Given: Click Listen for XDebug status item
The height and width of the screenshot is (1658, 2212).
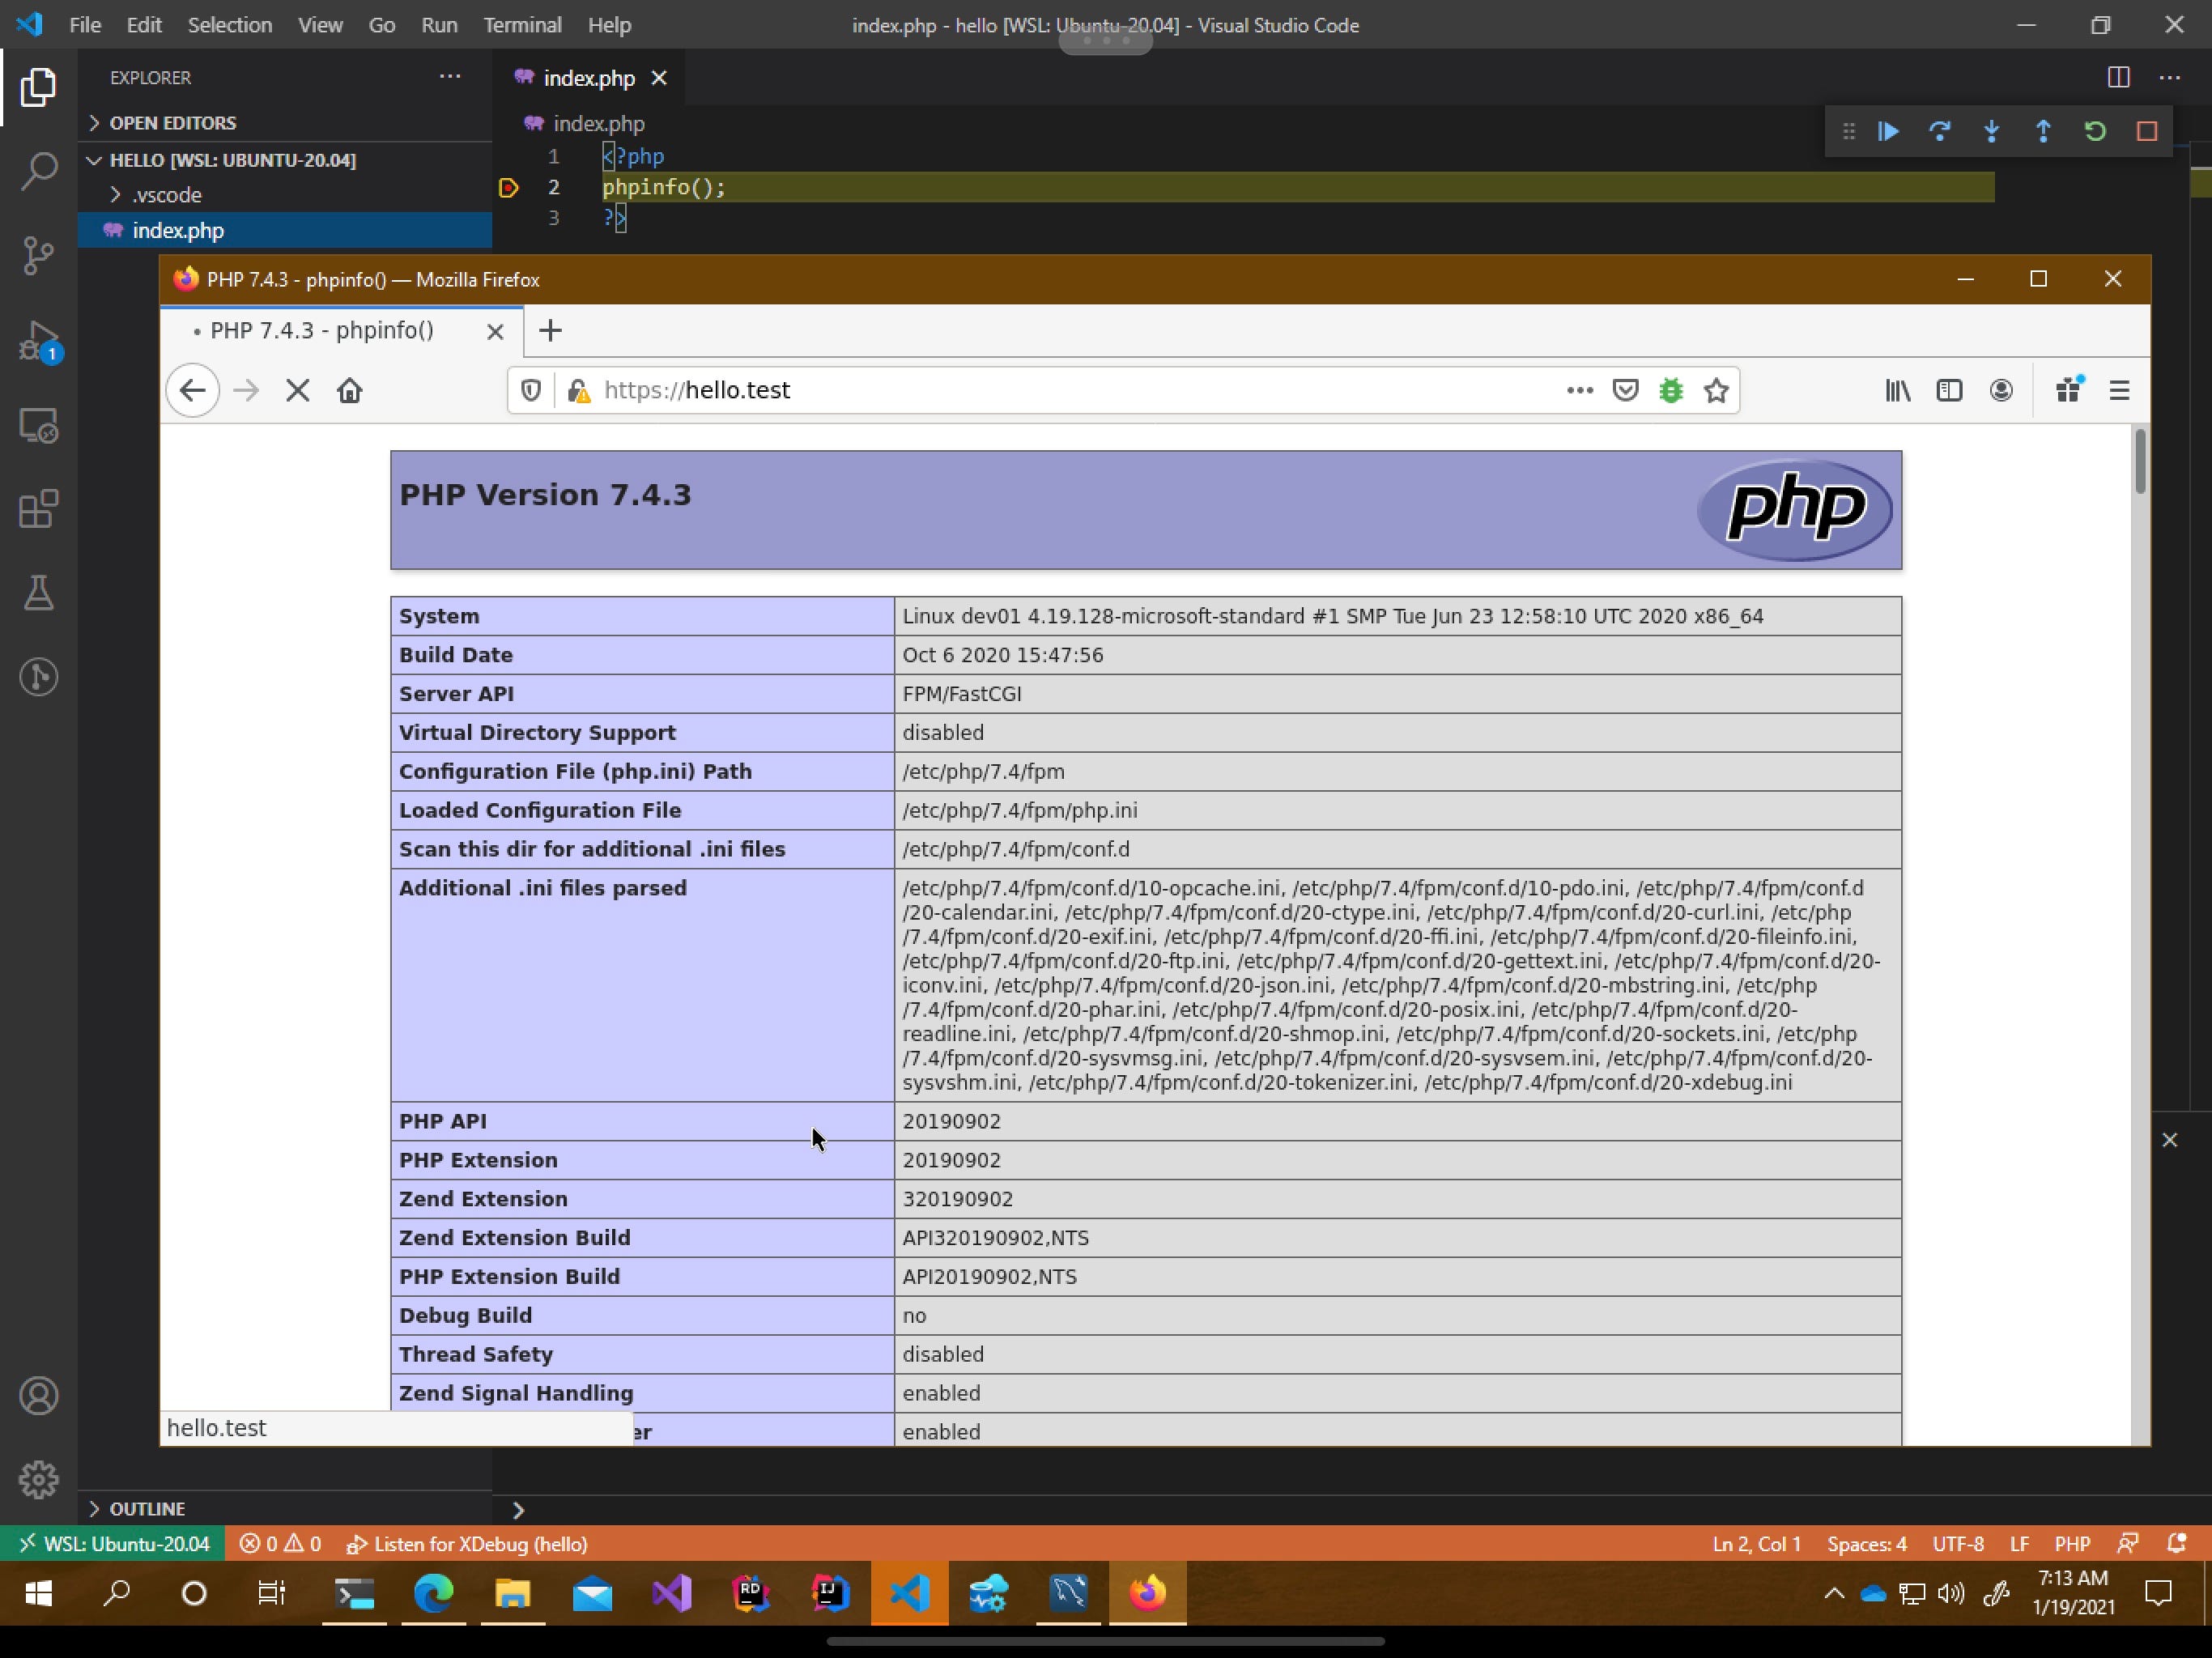Looking at the screenshot, I should (x=467, y=1544).
